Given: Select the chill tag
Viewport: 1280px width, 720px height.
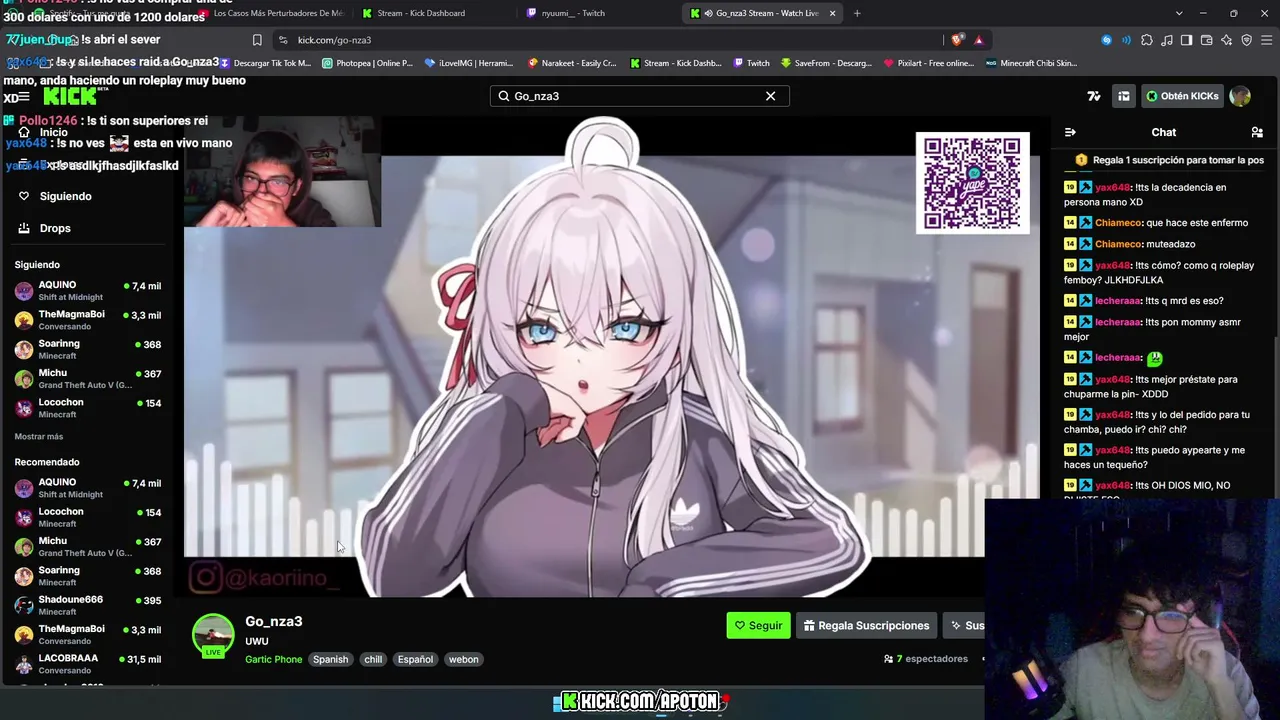Looking at the screenshot, I should point(373,659).
